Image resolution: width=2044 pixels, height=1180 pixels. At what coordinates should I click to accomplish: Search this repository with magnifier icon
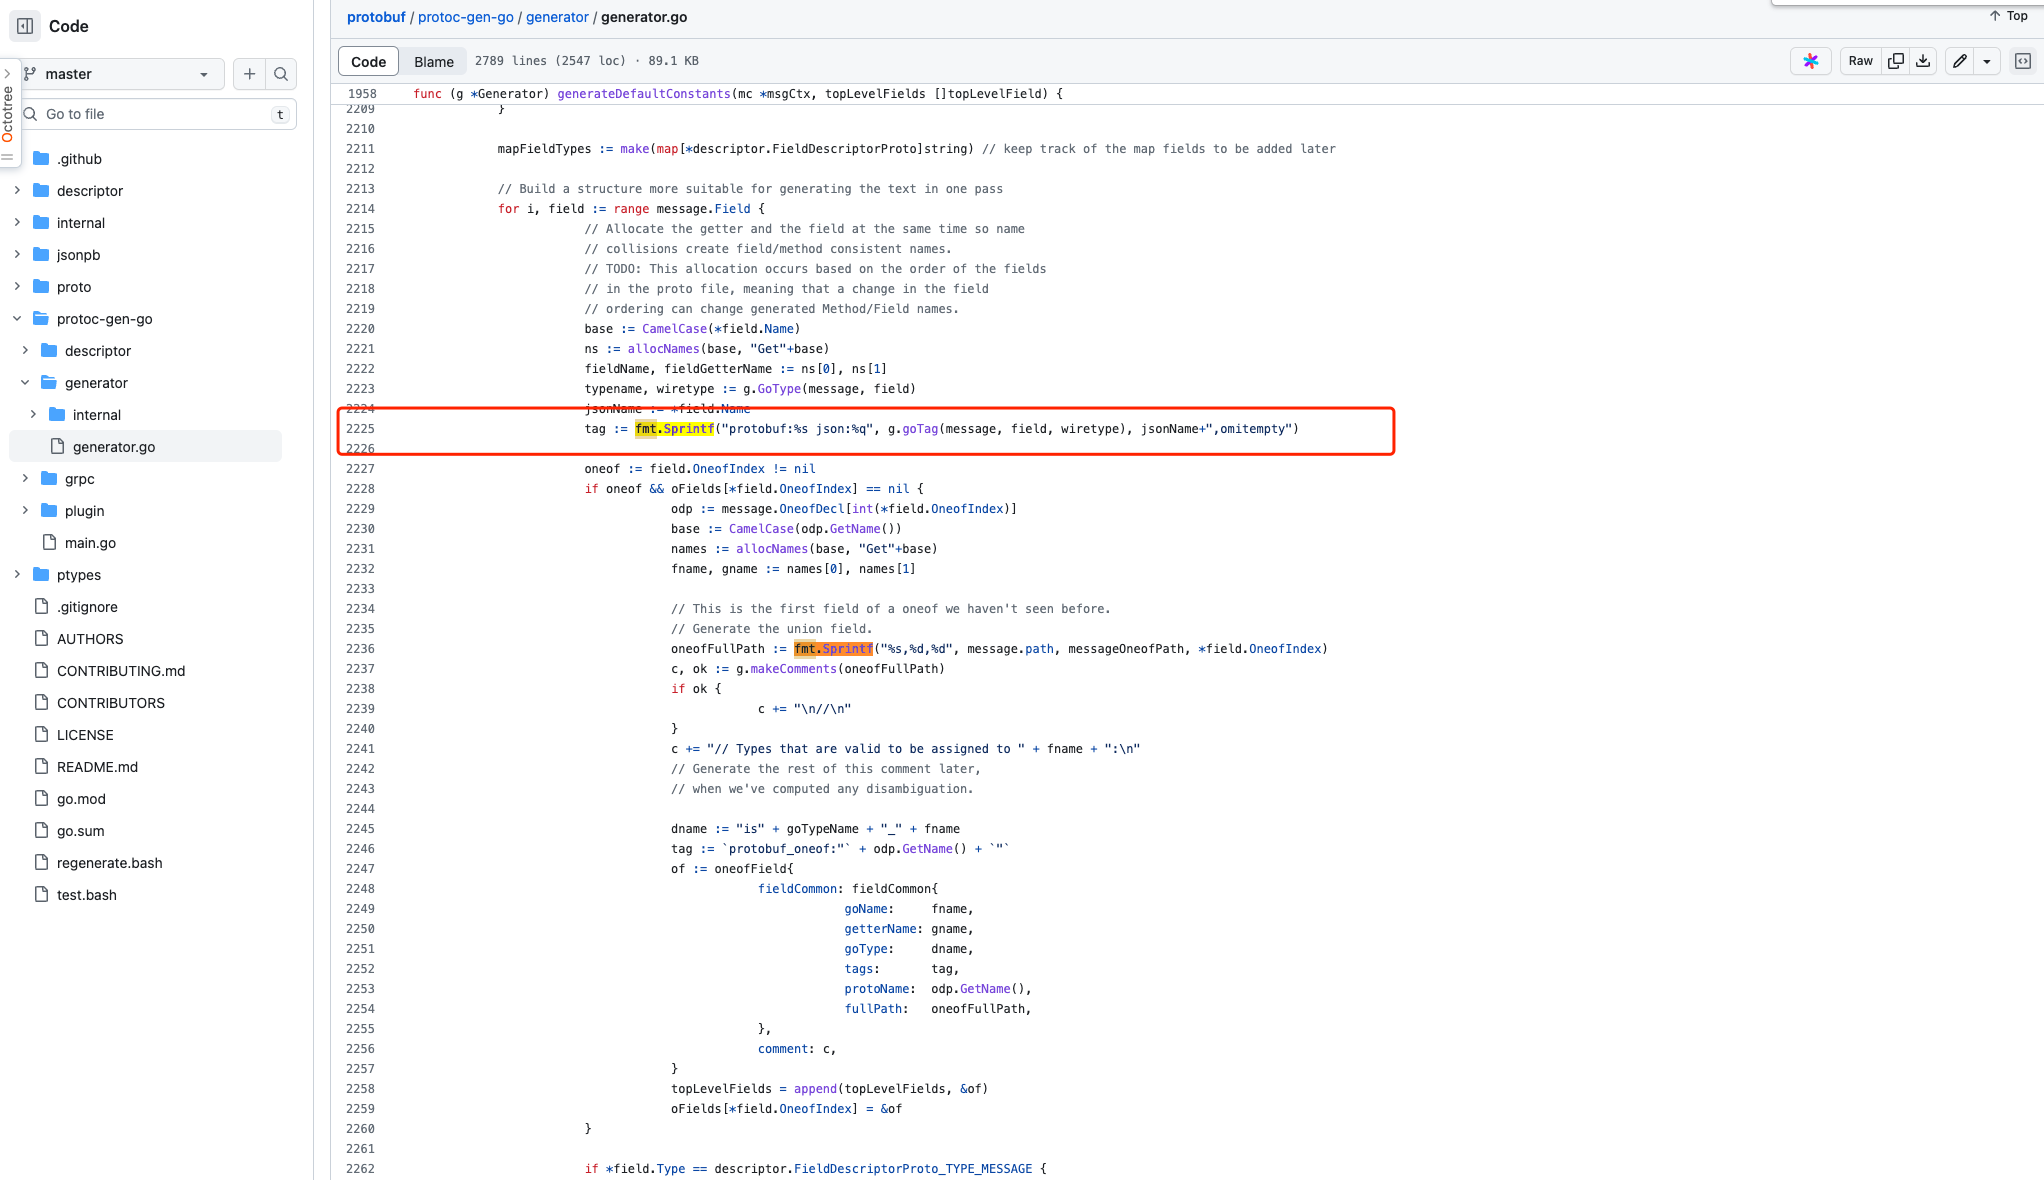coord(281,74)
